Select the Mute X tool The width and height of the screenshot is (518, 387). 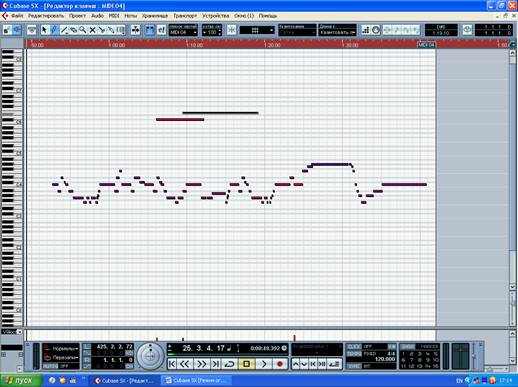click(92, 30)
